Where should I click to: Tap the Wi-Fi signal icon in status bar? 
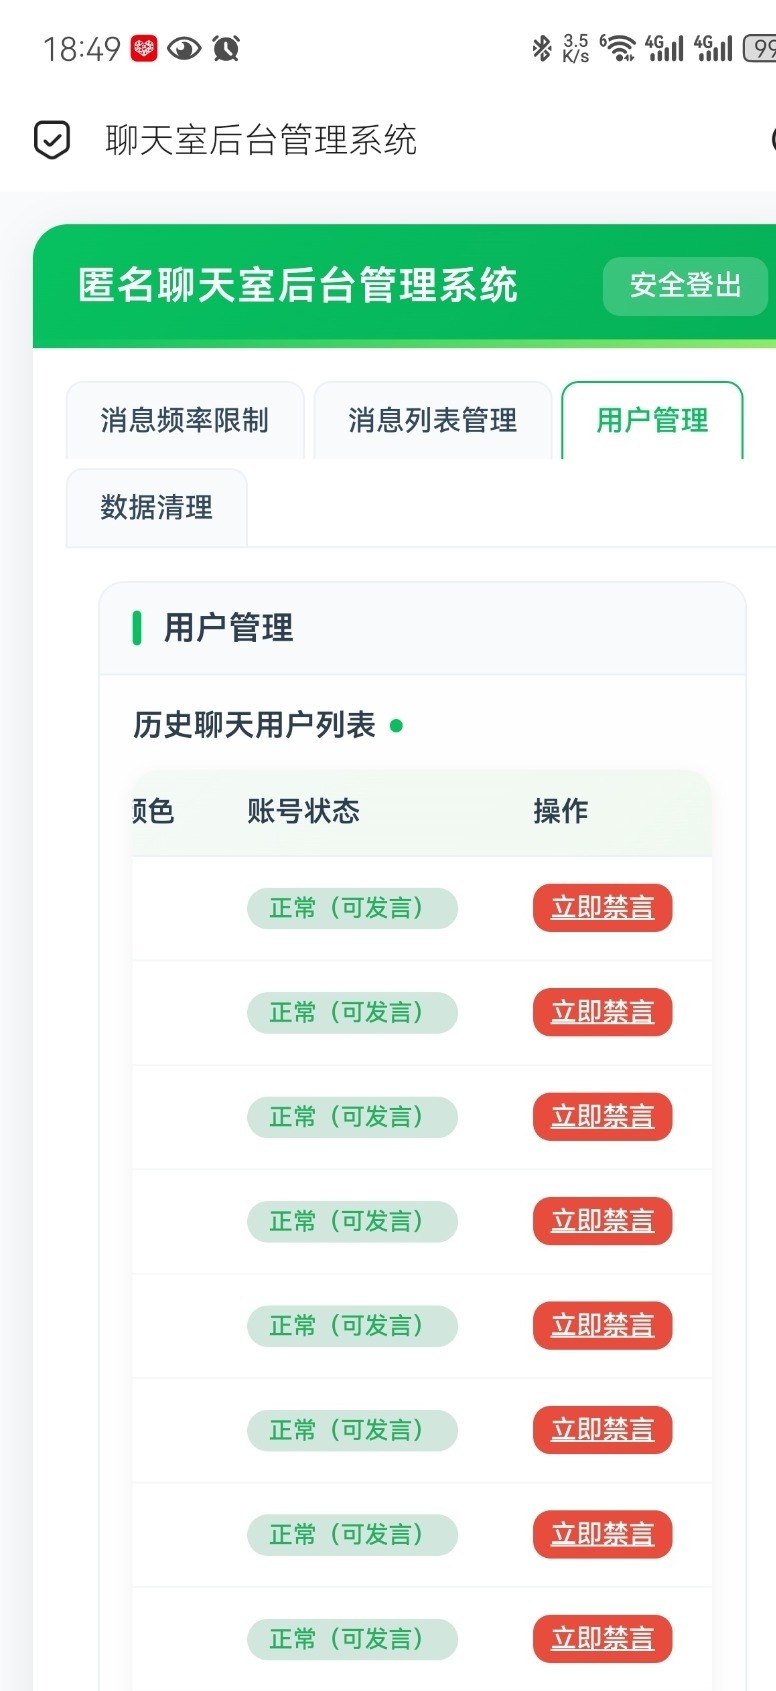click(x=618, y=48)
